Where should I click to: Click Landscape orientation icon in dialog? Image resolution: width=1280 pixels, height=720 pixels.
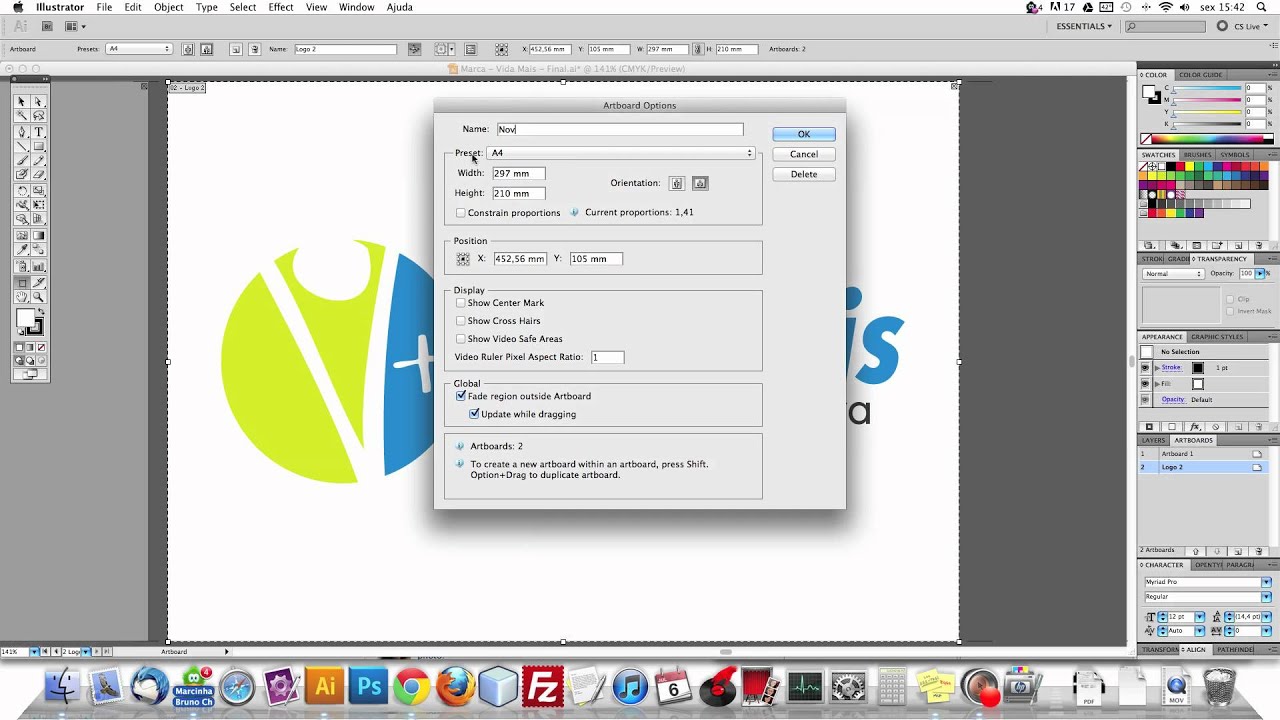pos(700,183)
